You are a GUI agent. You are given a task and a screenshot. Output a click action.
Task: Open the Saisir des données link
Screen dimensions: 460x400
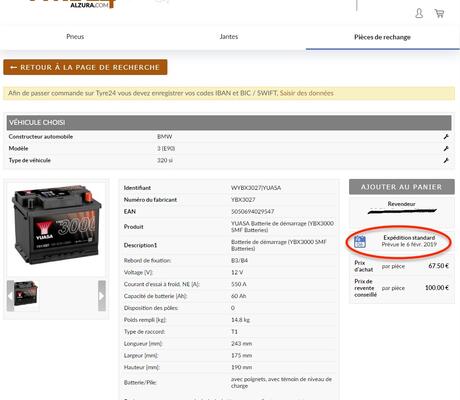(307, 93)
